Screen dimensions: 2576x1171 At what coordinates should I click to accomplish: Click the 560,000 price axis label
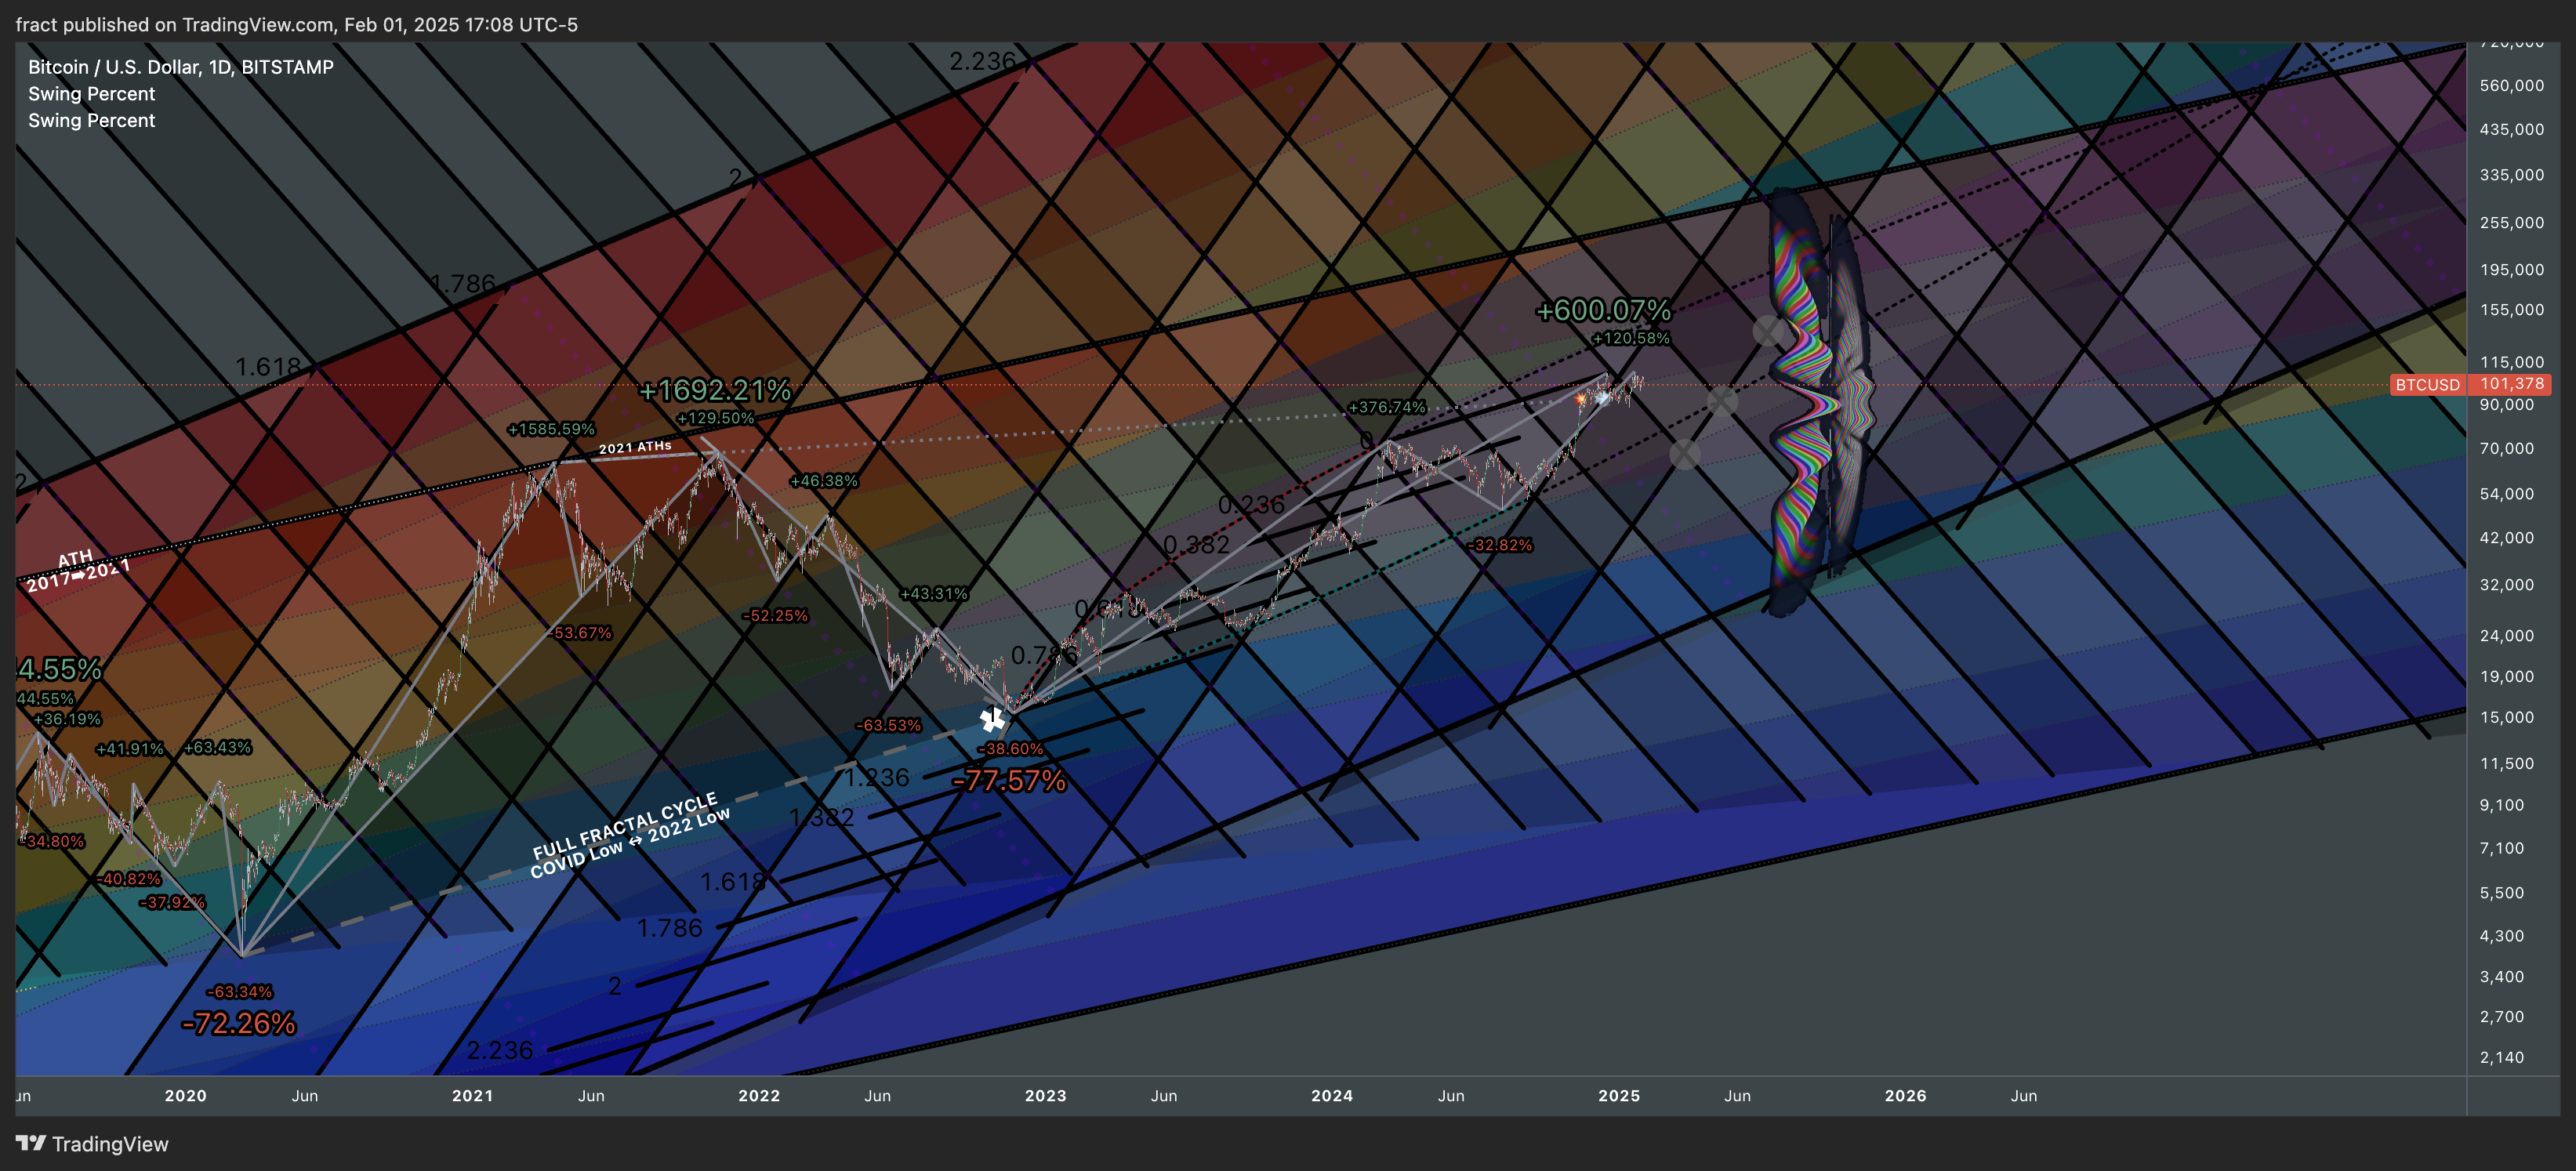click(2511, 86)
